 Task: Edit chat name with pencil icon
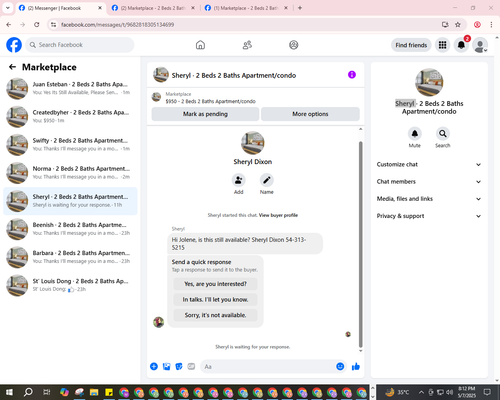(267, 180)
